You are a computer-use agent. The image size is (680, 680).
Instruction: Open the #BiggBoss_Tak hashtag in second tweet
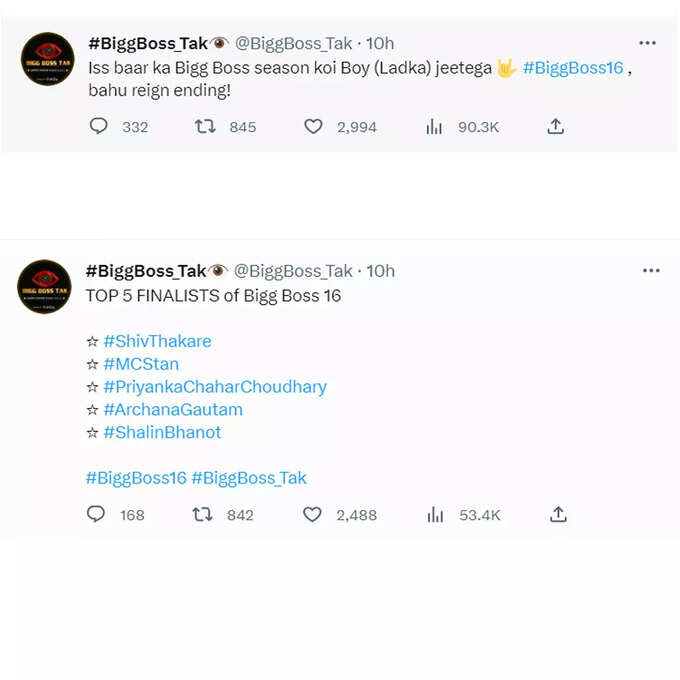click(249, 478)
